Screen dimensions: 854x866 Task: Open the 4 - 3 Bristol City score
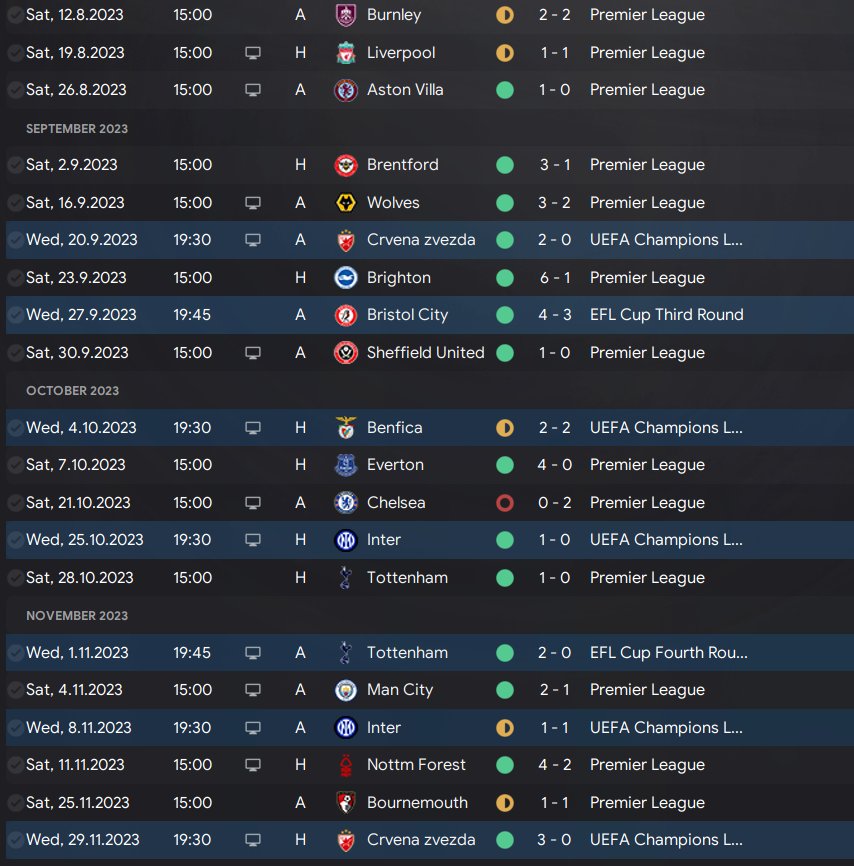(555, 315)
